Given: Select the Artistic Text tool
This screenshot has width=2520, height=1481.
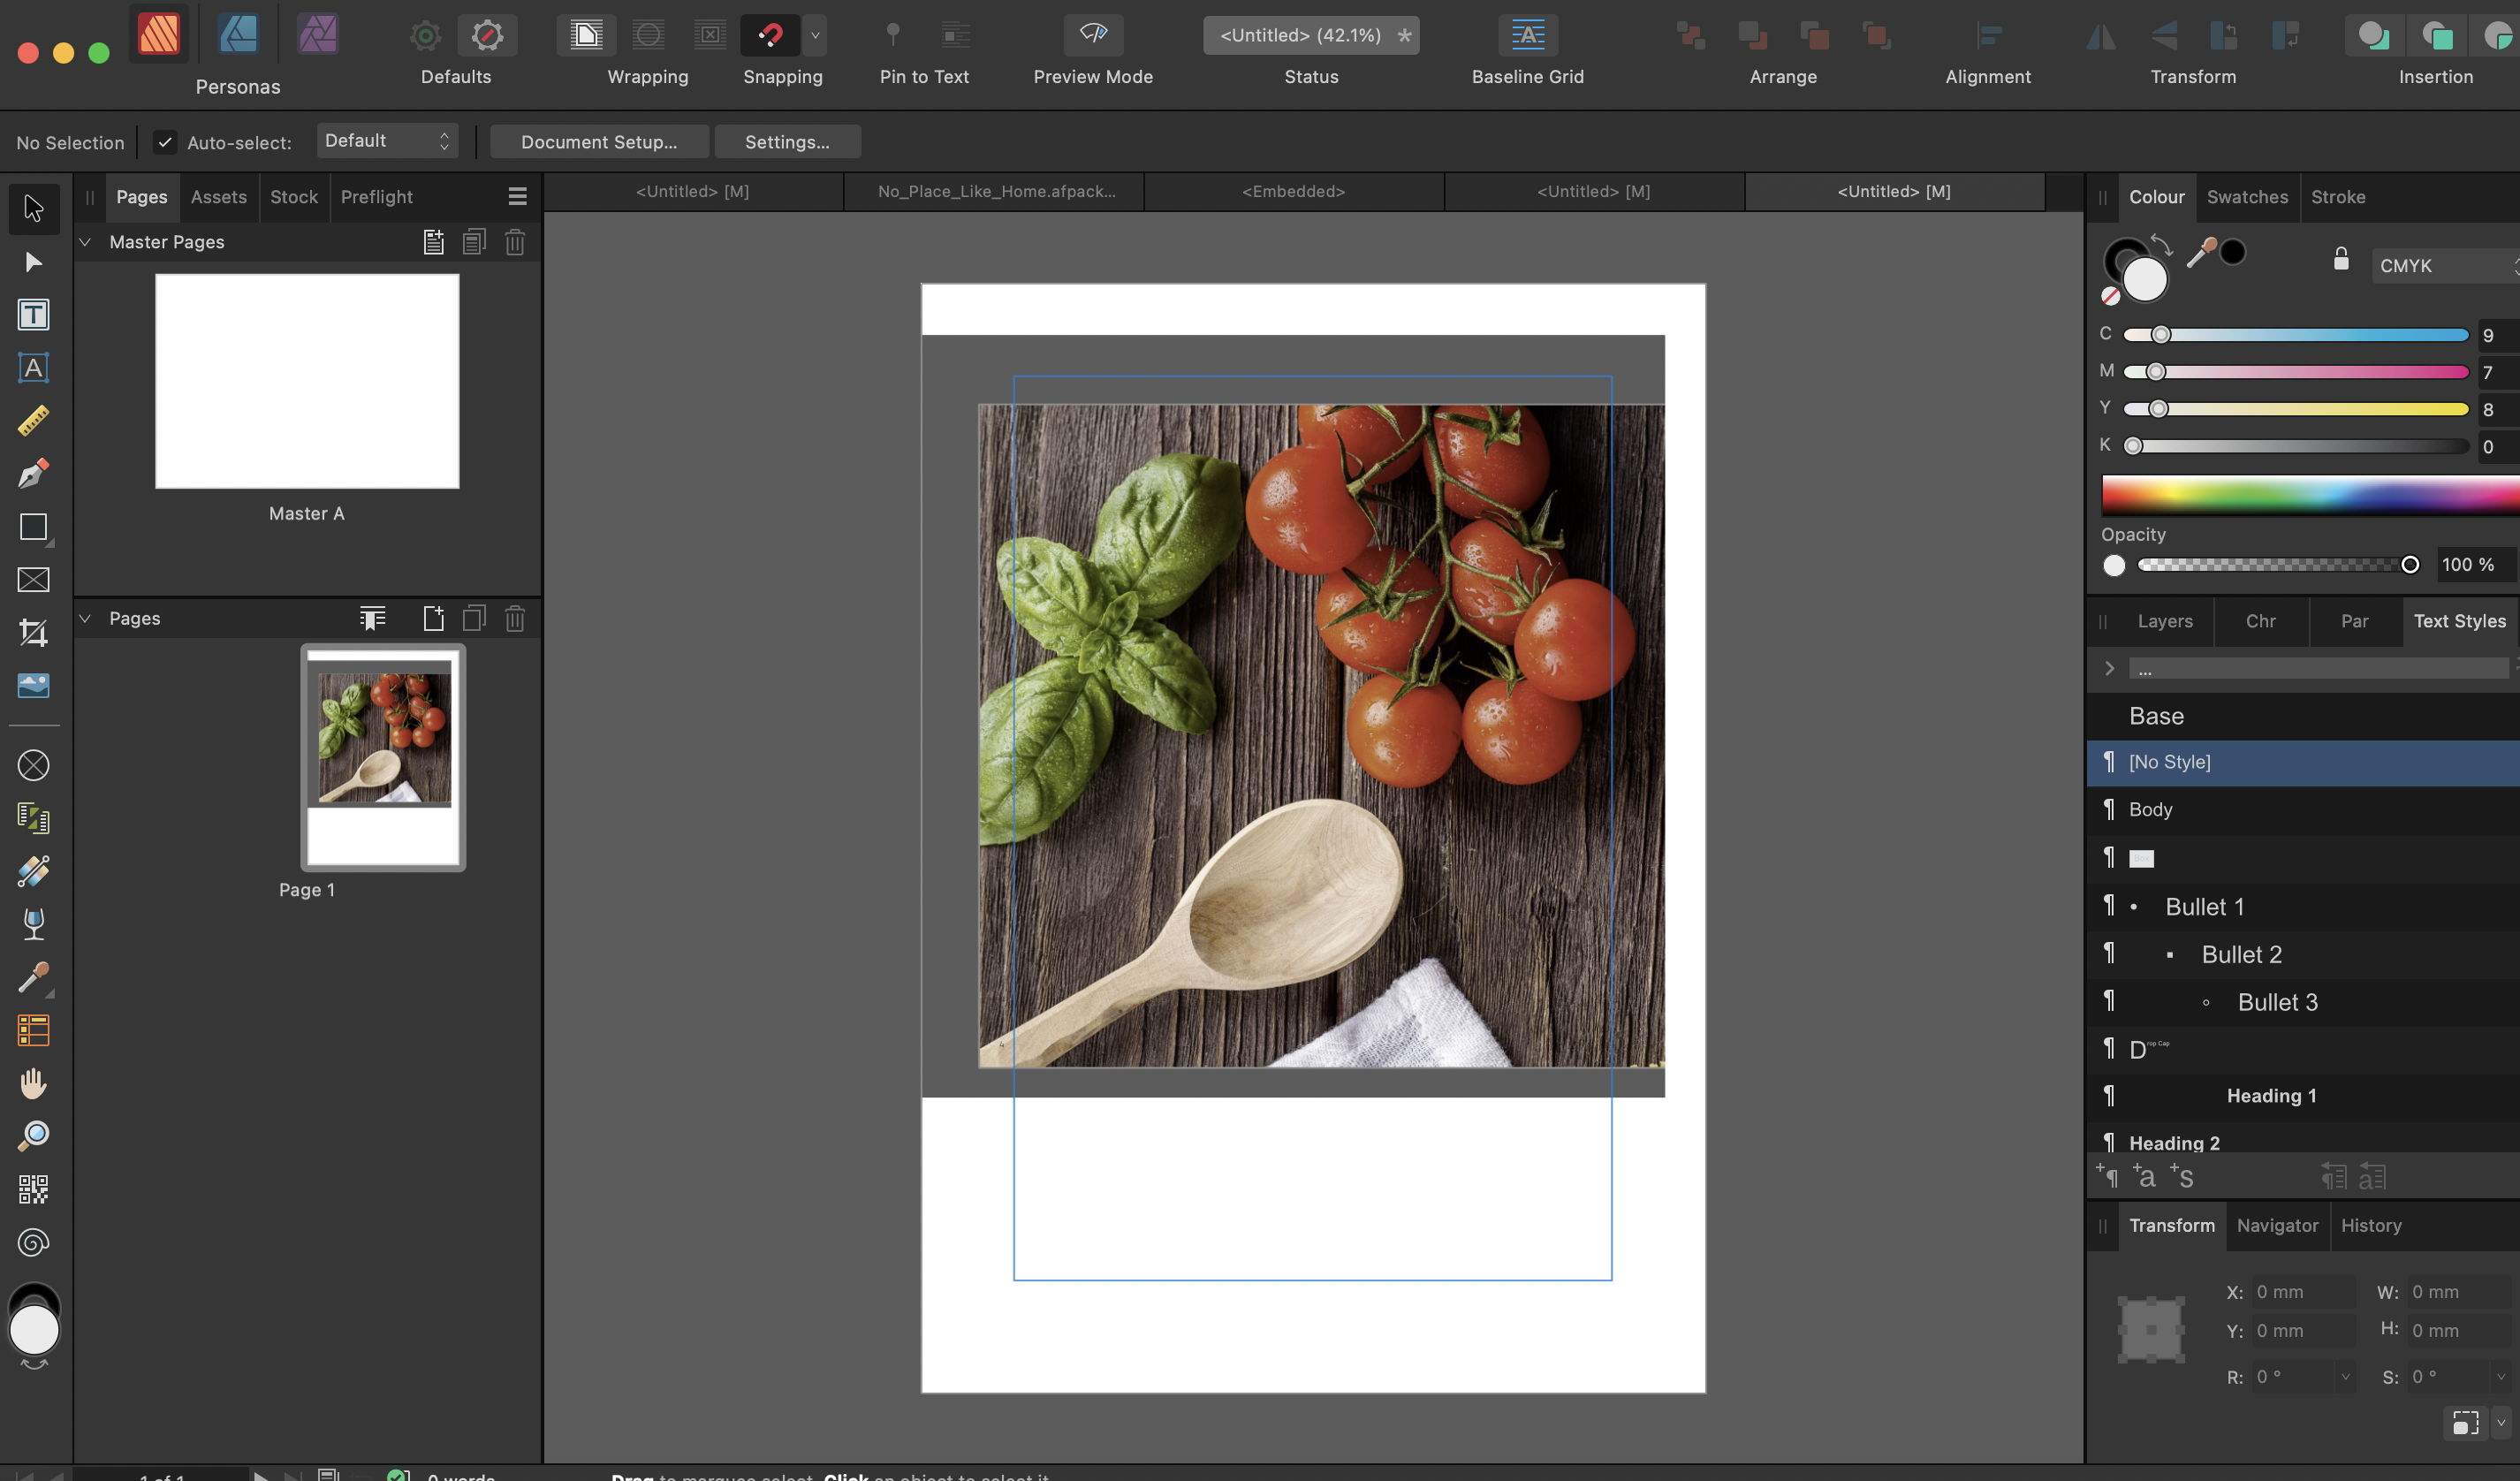Looking at the screenshot, I should pyautogui.click(x=33, y=368).
